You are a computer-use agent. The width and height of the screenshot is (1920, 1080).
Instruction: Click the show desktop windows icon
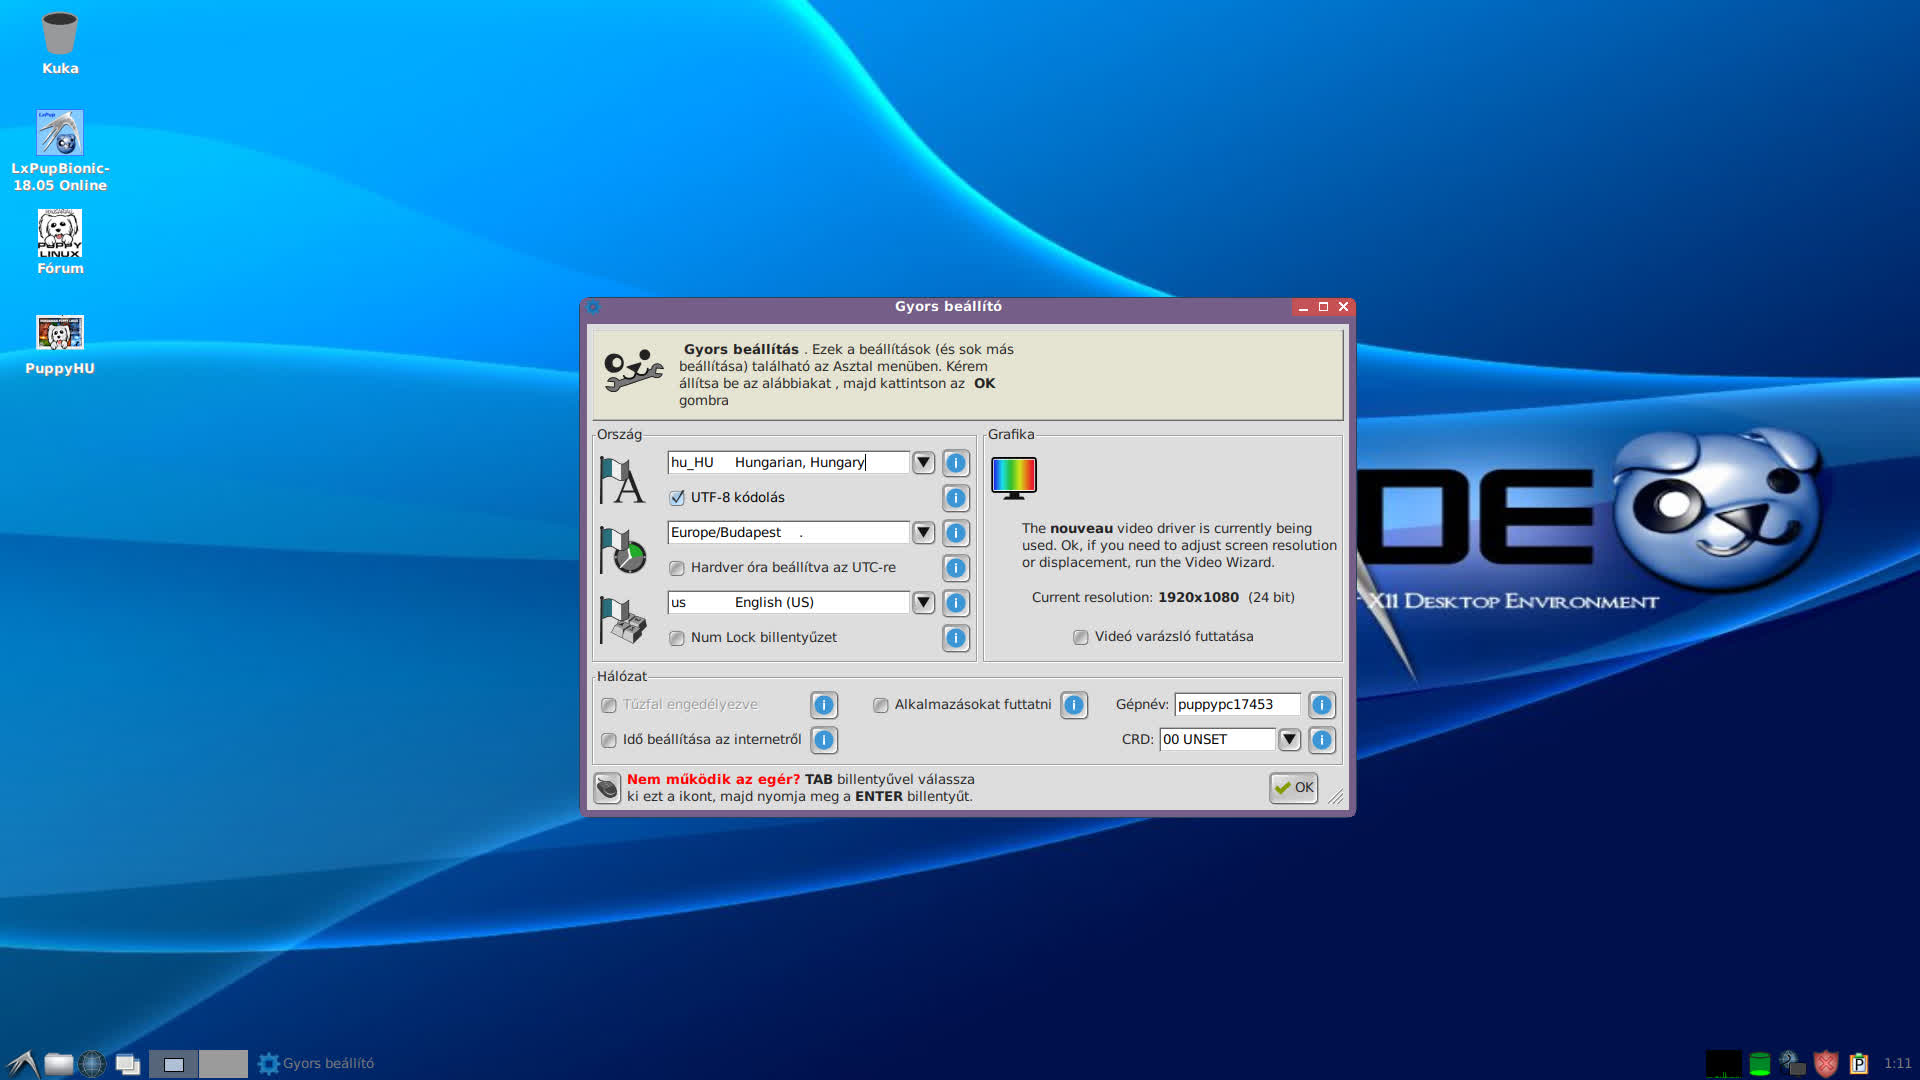point(127,1064)
